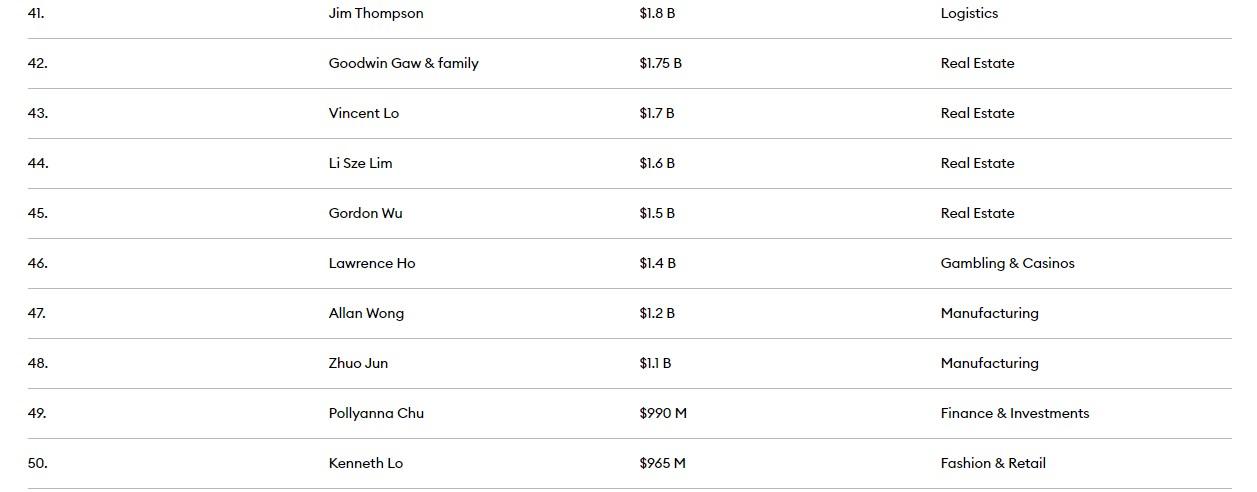Select the Gambling & Casinos industry text
1257x492 pixels.
[1007, 263]
